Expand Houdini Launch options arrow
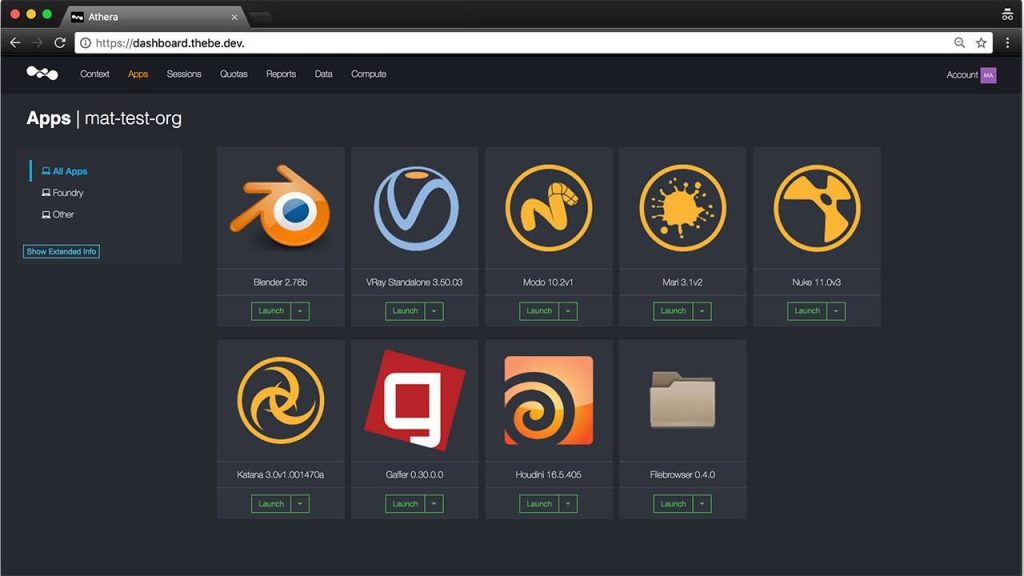 [568, 504]
